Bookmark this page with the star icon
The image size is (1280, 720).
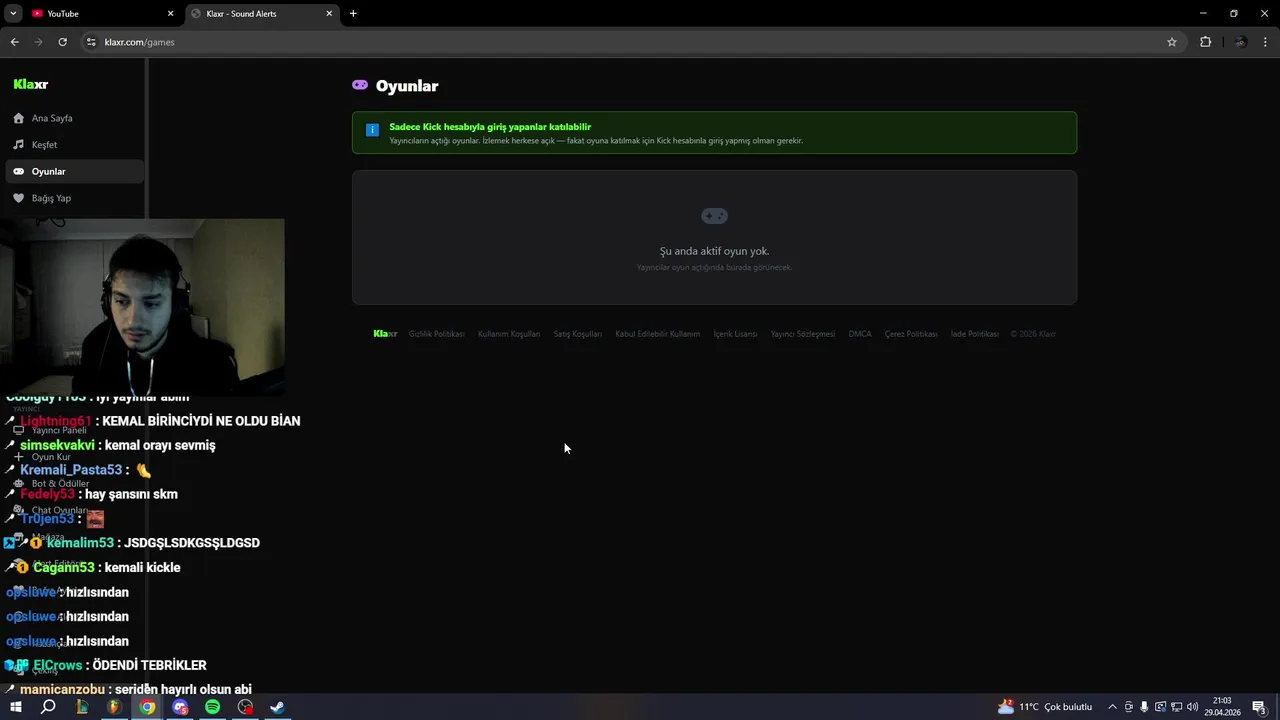coord(1172,42)
